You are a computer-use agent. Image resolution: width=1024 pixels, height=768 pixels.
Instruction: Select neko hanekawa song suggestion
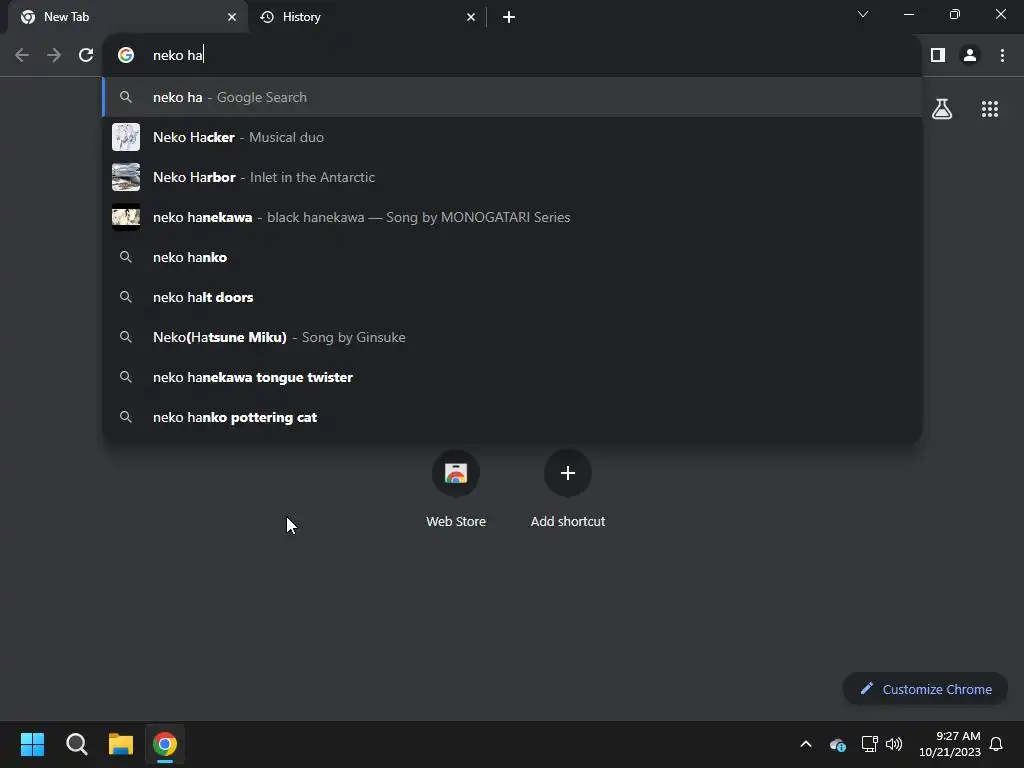(512, 217)
